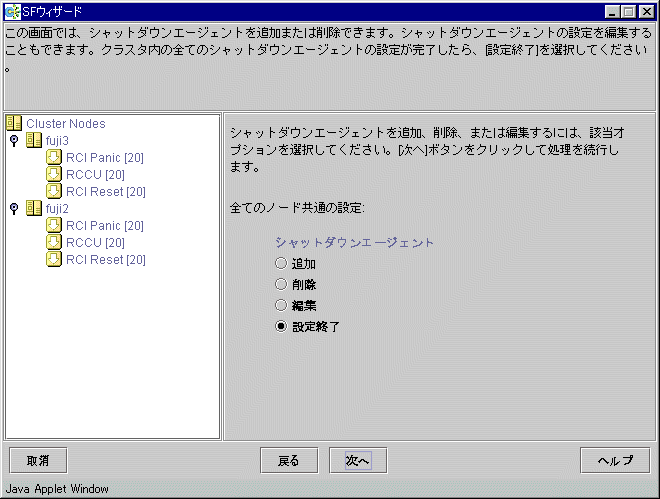Select the 設定終了 radio option
660x499 pixels.
281,326
